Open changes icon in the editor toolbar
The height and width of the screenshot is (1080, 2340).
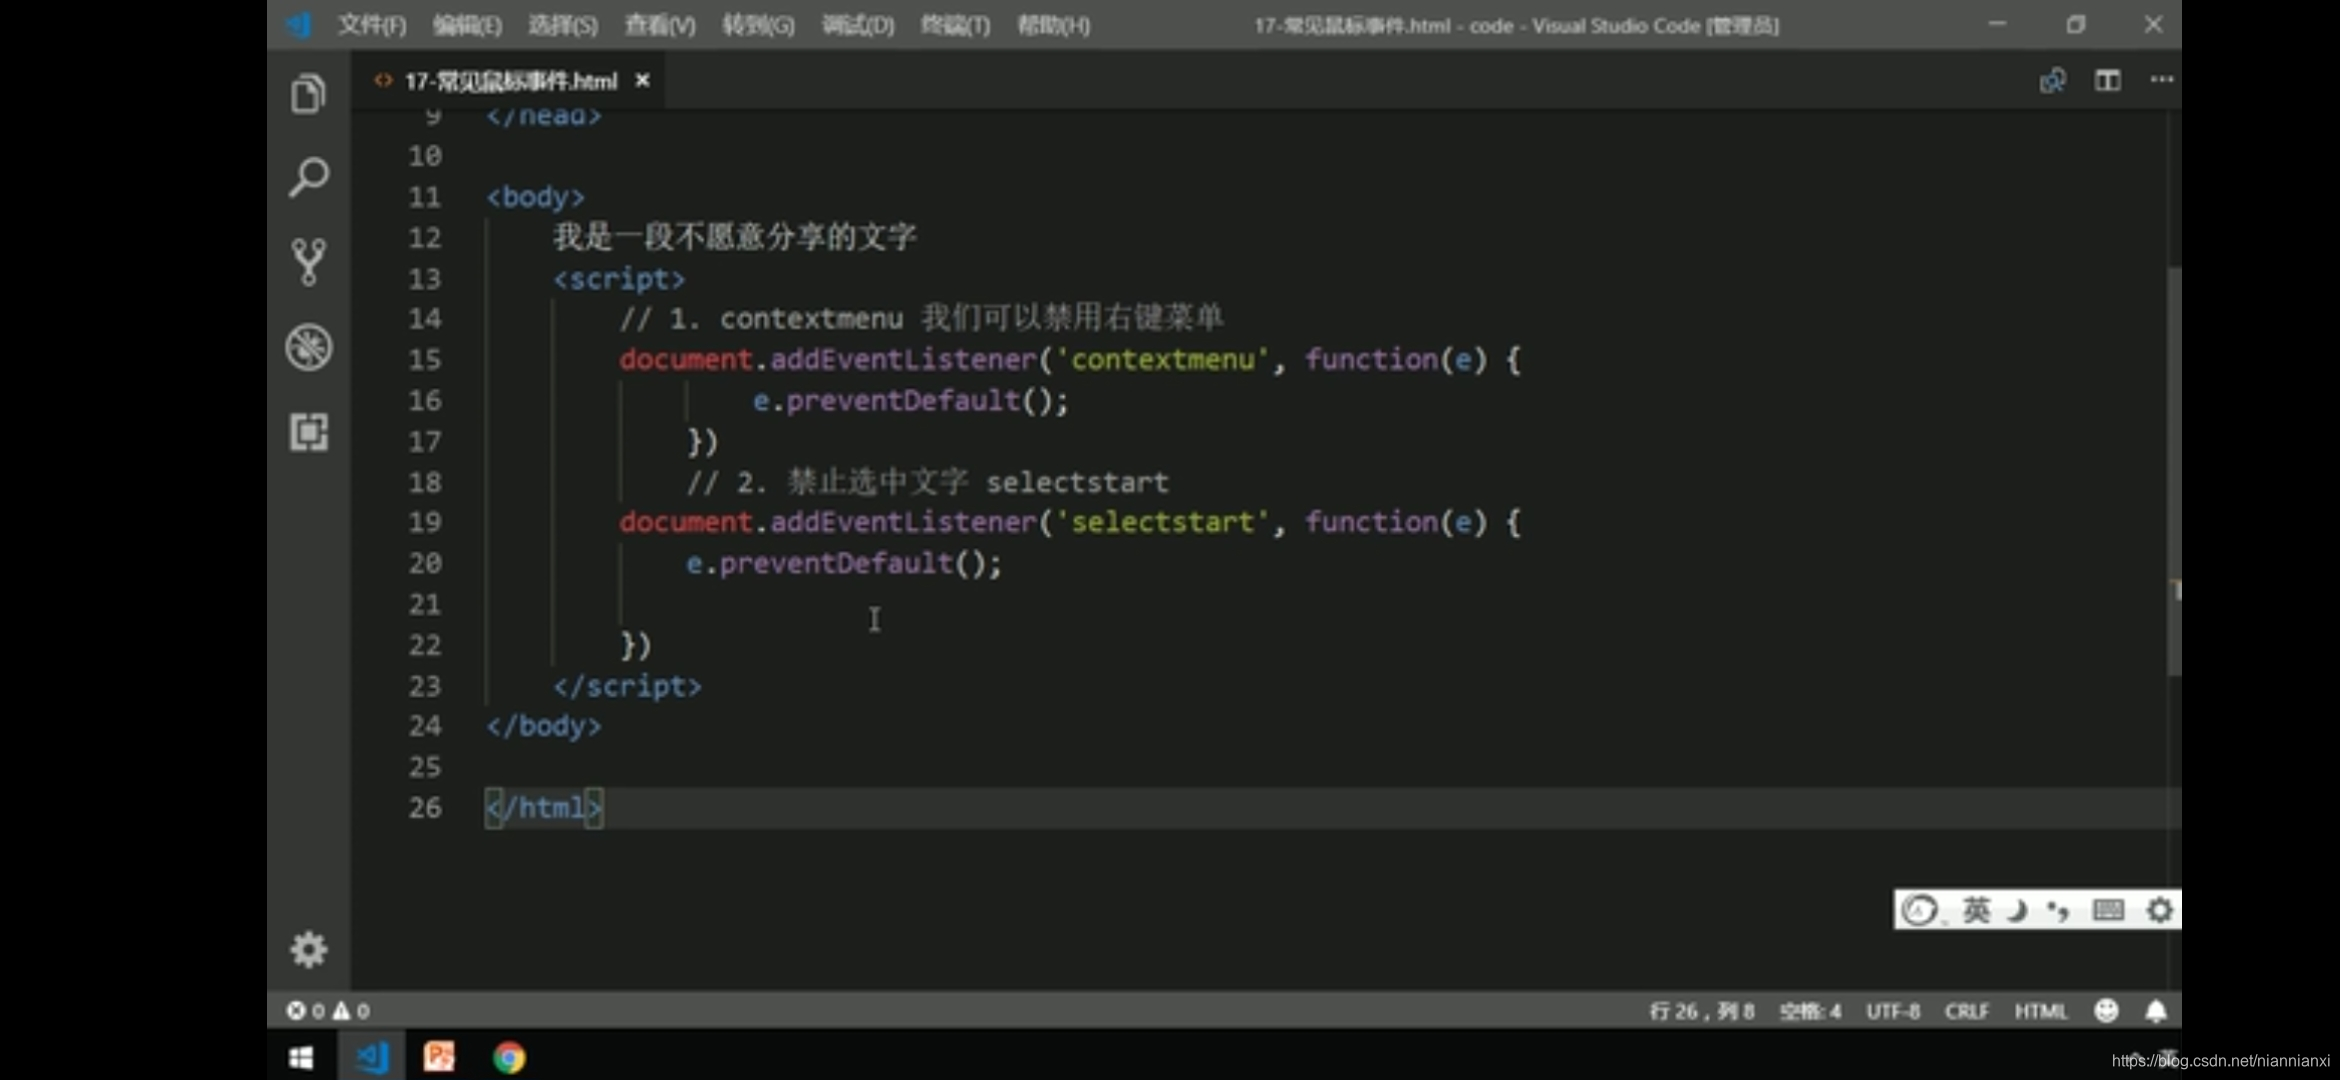[2052, 80]
